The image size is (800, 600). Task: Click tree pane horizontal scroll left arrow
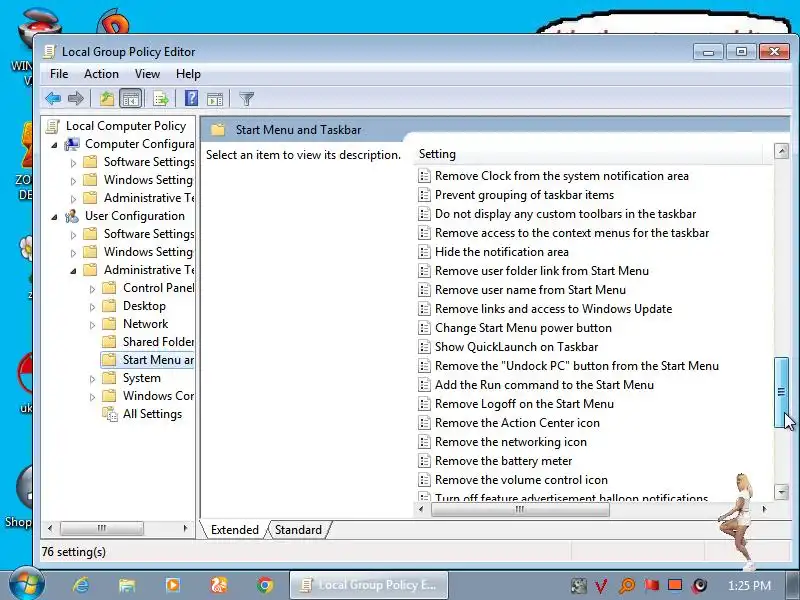click(x=49, y=528)
